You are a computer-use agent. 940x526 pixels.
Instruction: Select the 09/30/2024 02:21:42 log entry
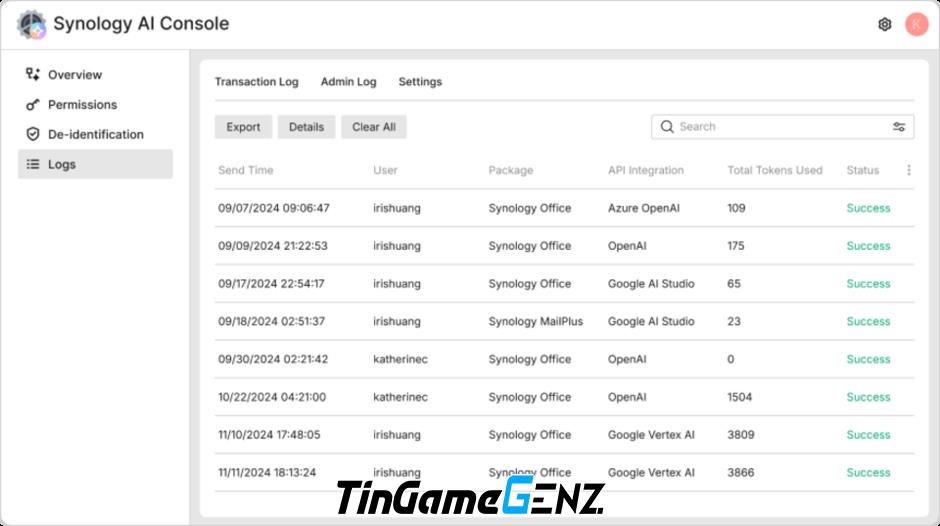pos(564,359)
